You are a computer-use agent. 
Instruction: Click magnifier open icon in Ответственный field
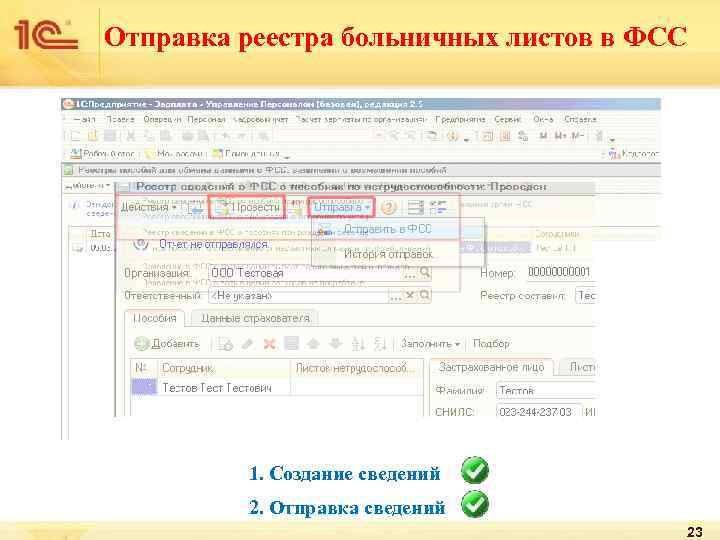(x=425, y=295)
